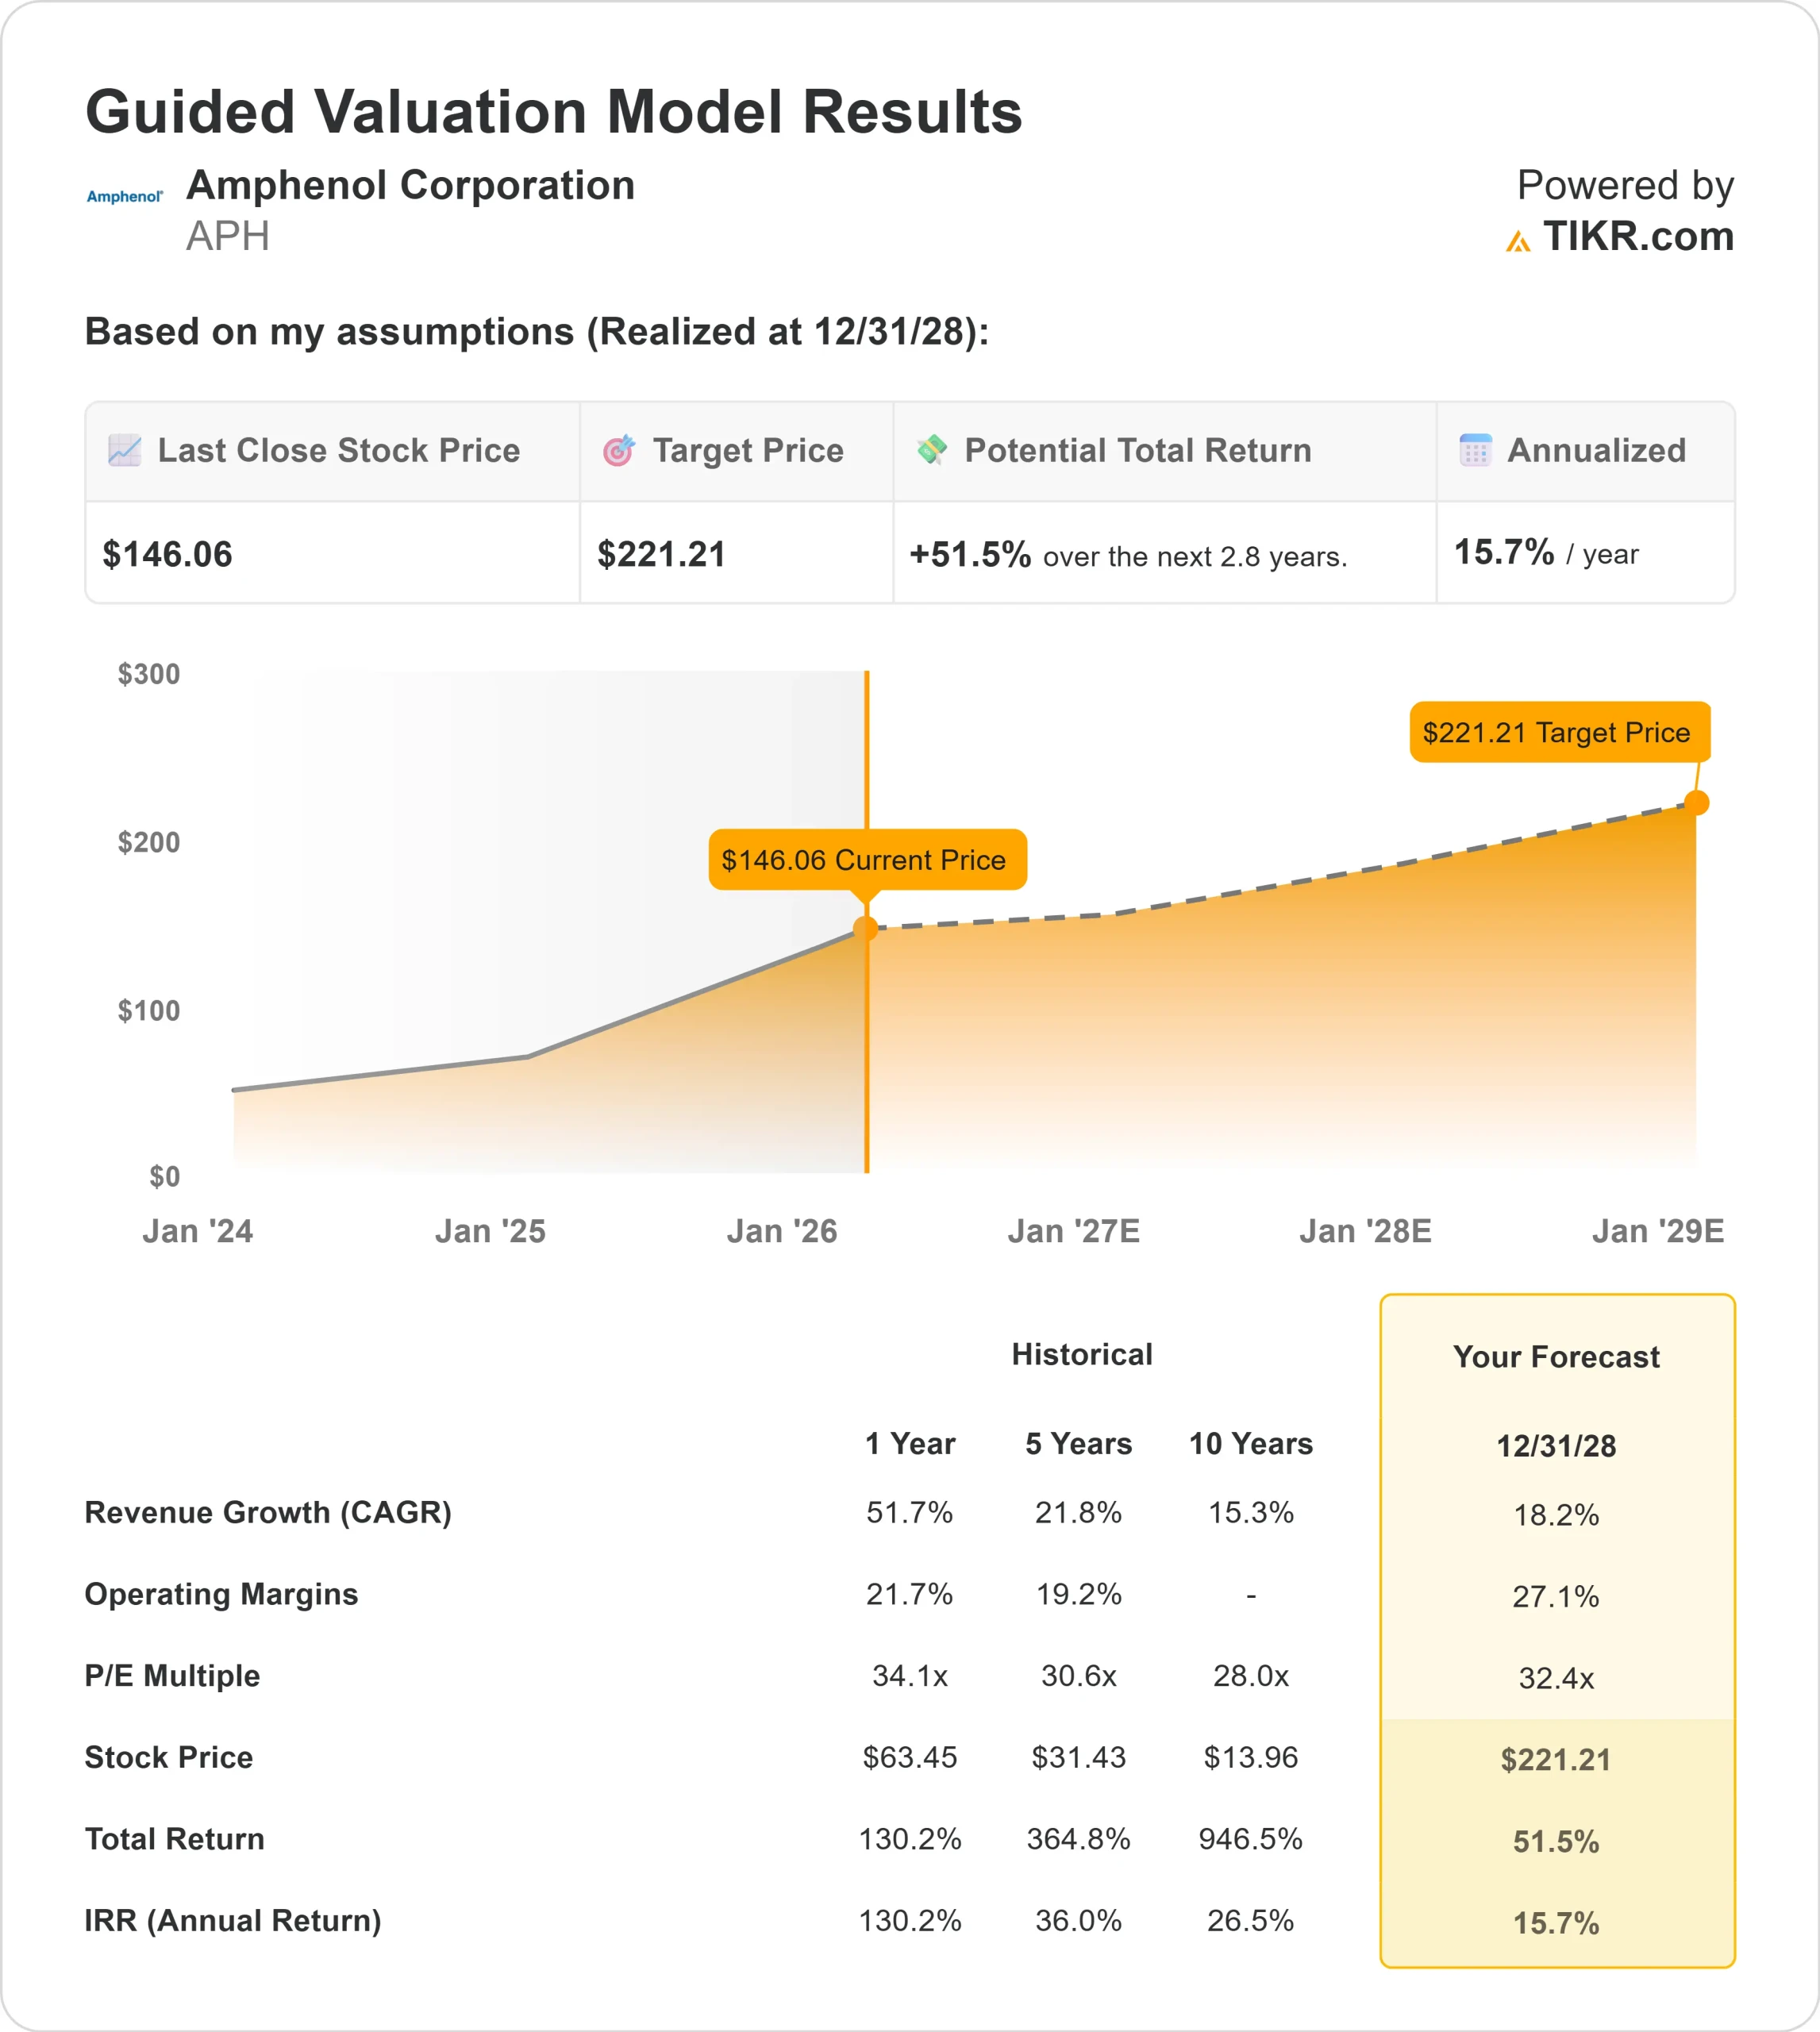Select the Historical column header
Image resolution: width=1820 pixels, height=2032 pixels.
[1082, 1354]
